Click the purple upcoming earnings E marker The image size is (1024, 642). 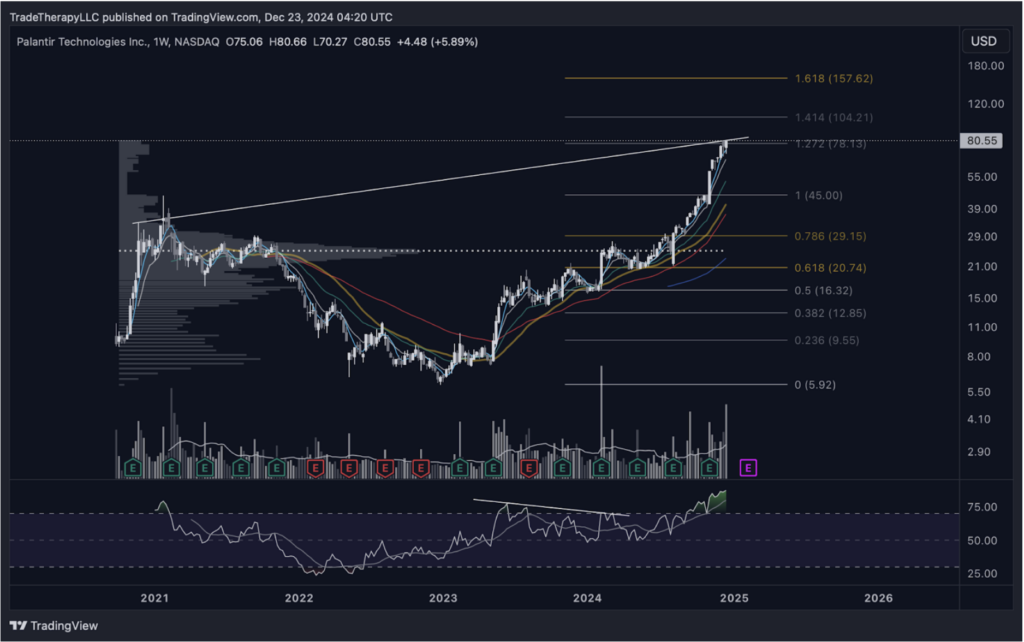748,467
